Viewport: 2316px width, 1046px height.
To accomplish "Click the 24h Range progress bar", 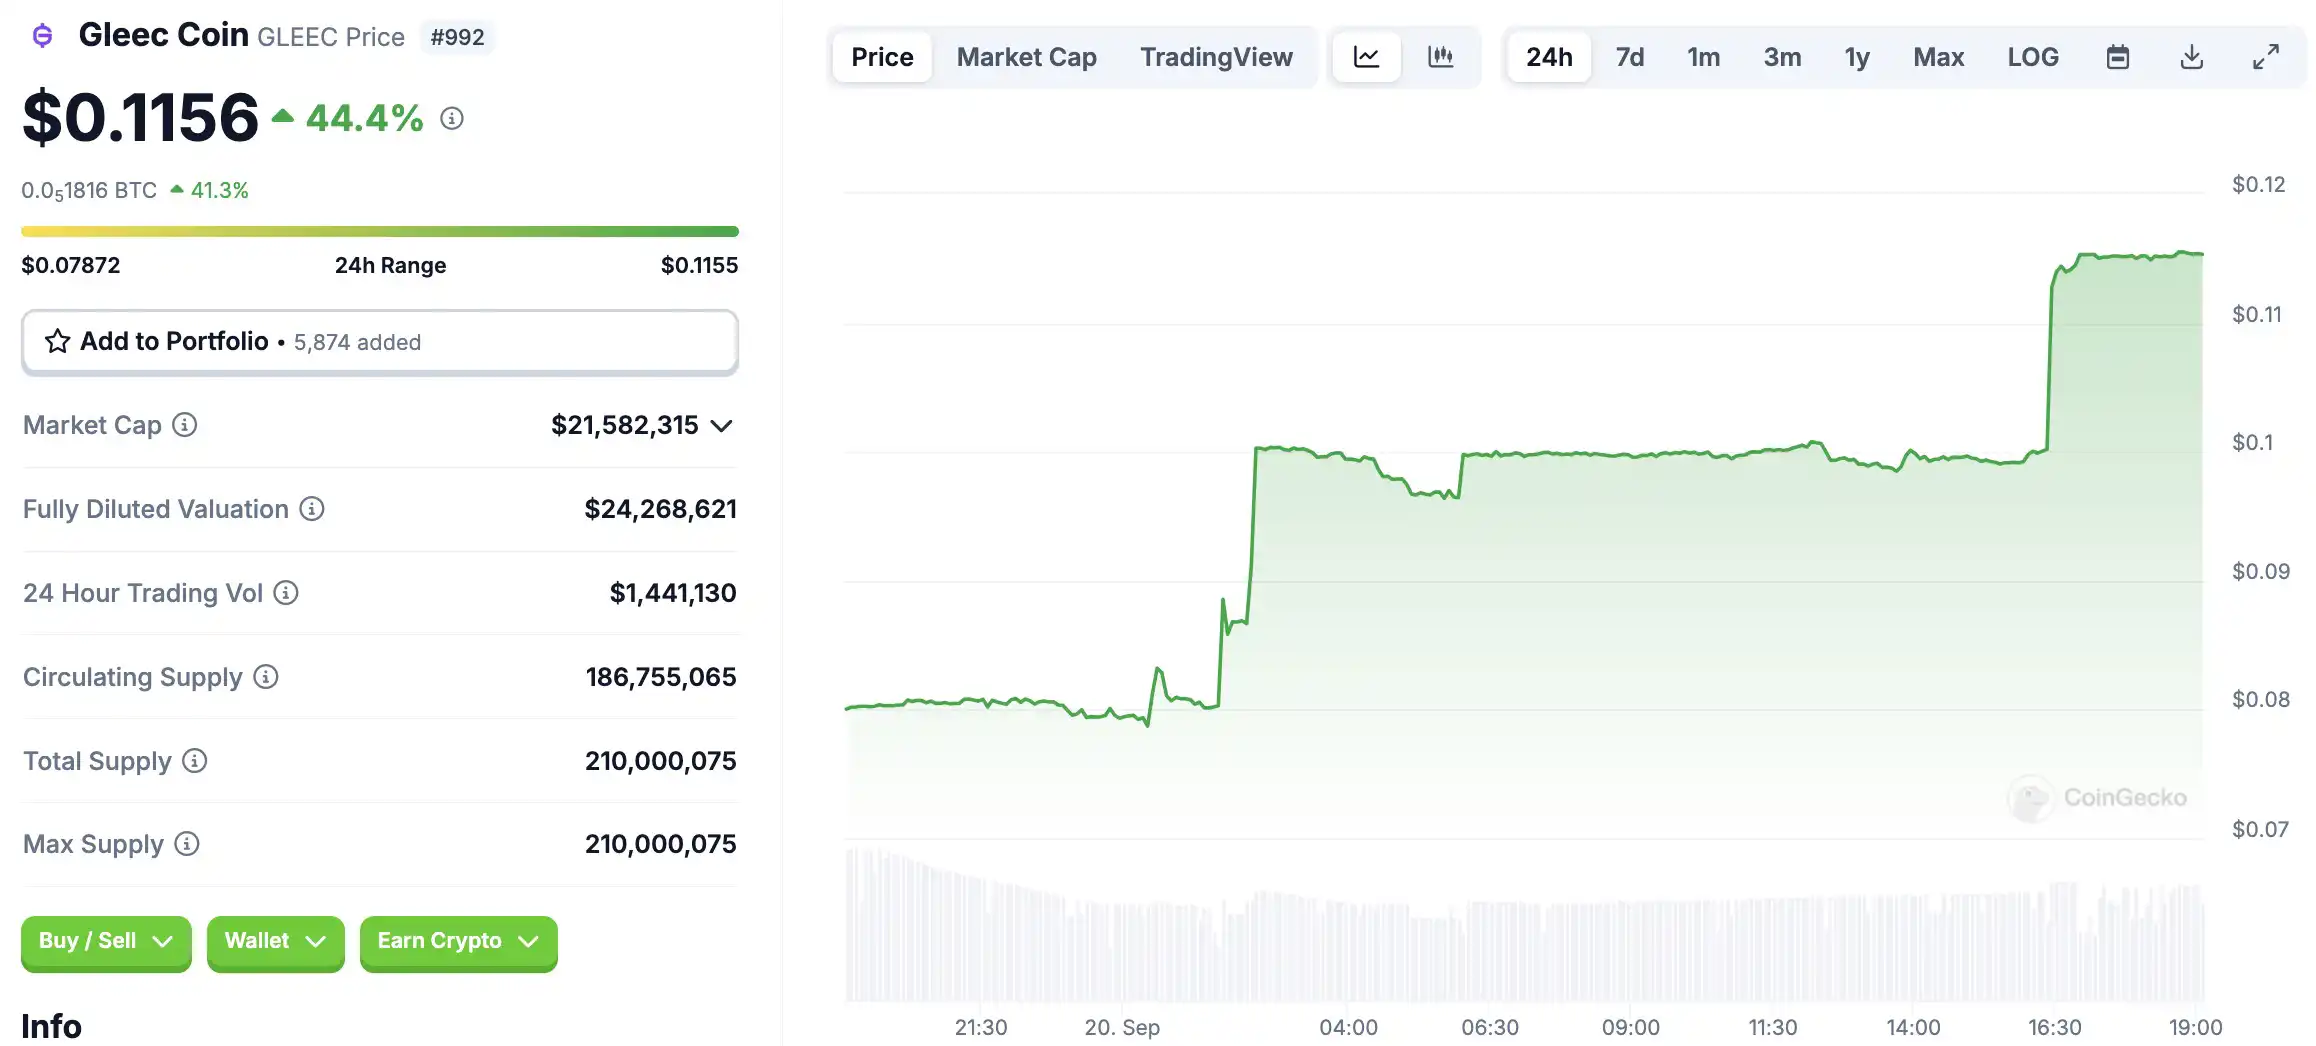I will (380, 232).
